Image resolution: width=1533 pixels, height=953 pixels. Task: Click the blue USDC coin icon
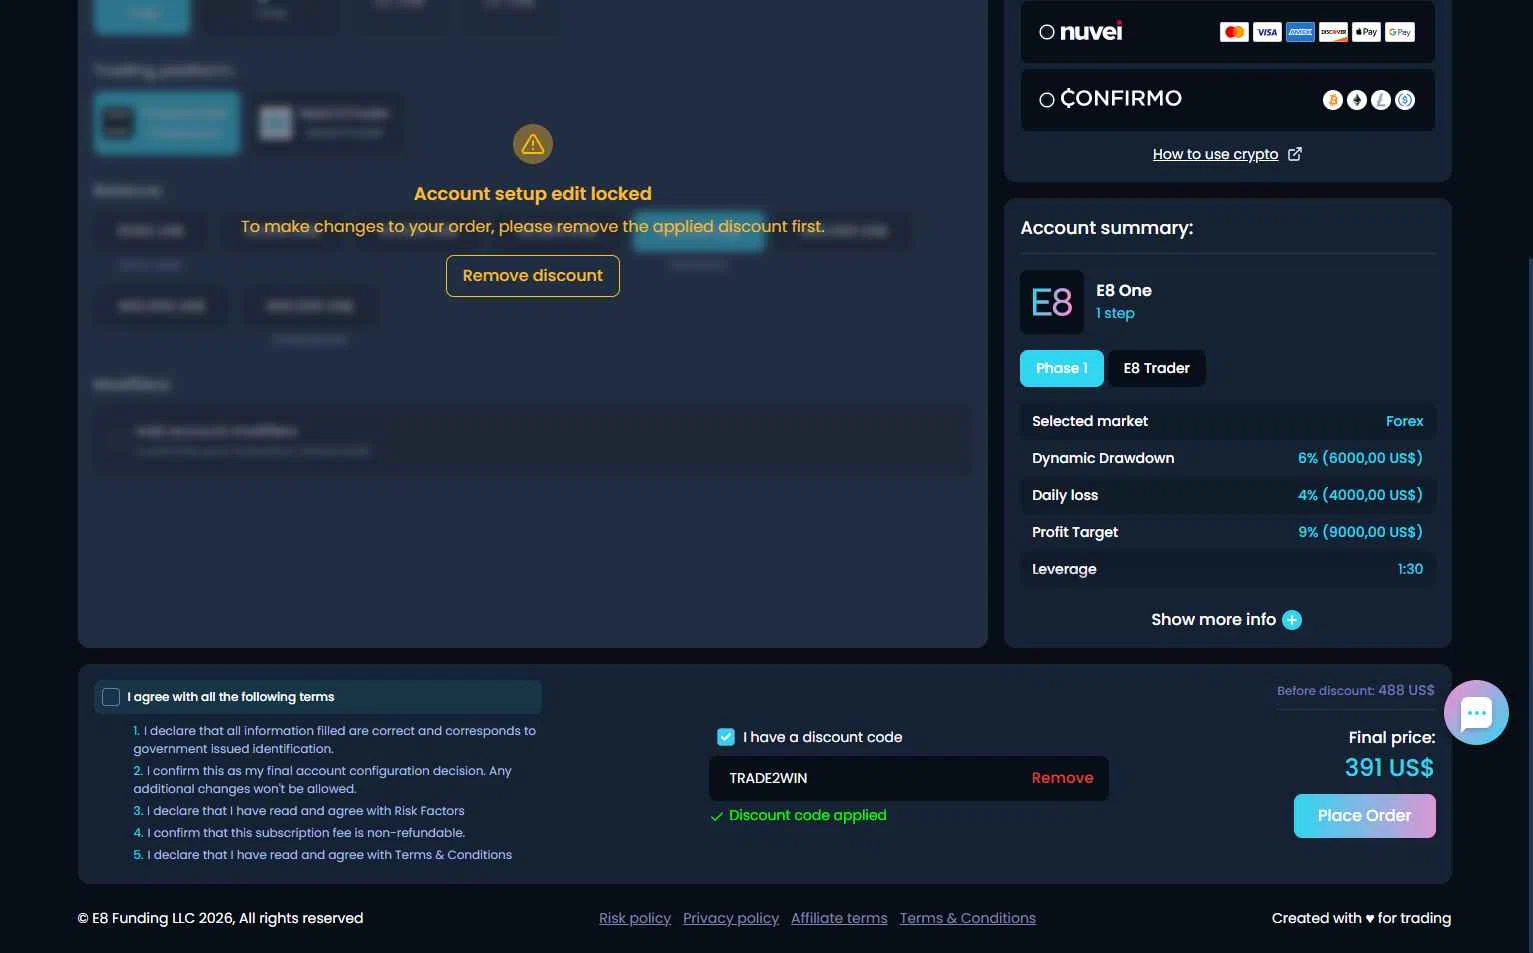(x=1404, y=100)
